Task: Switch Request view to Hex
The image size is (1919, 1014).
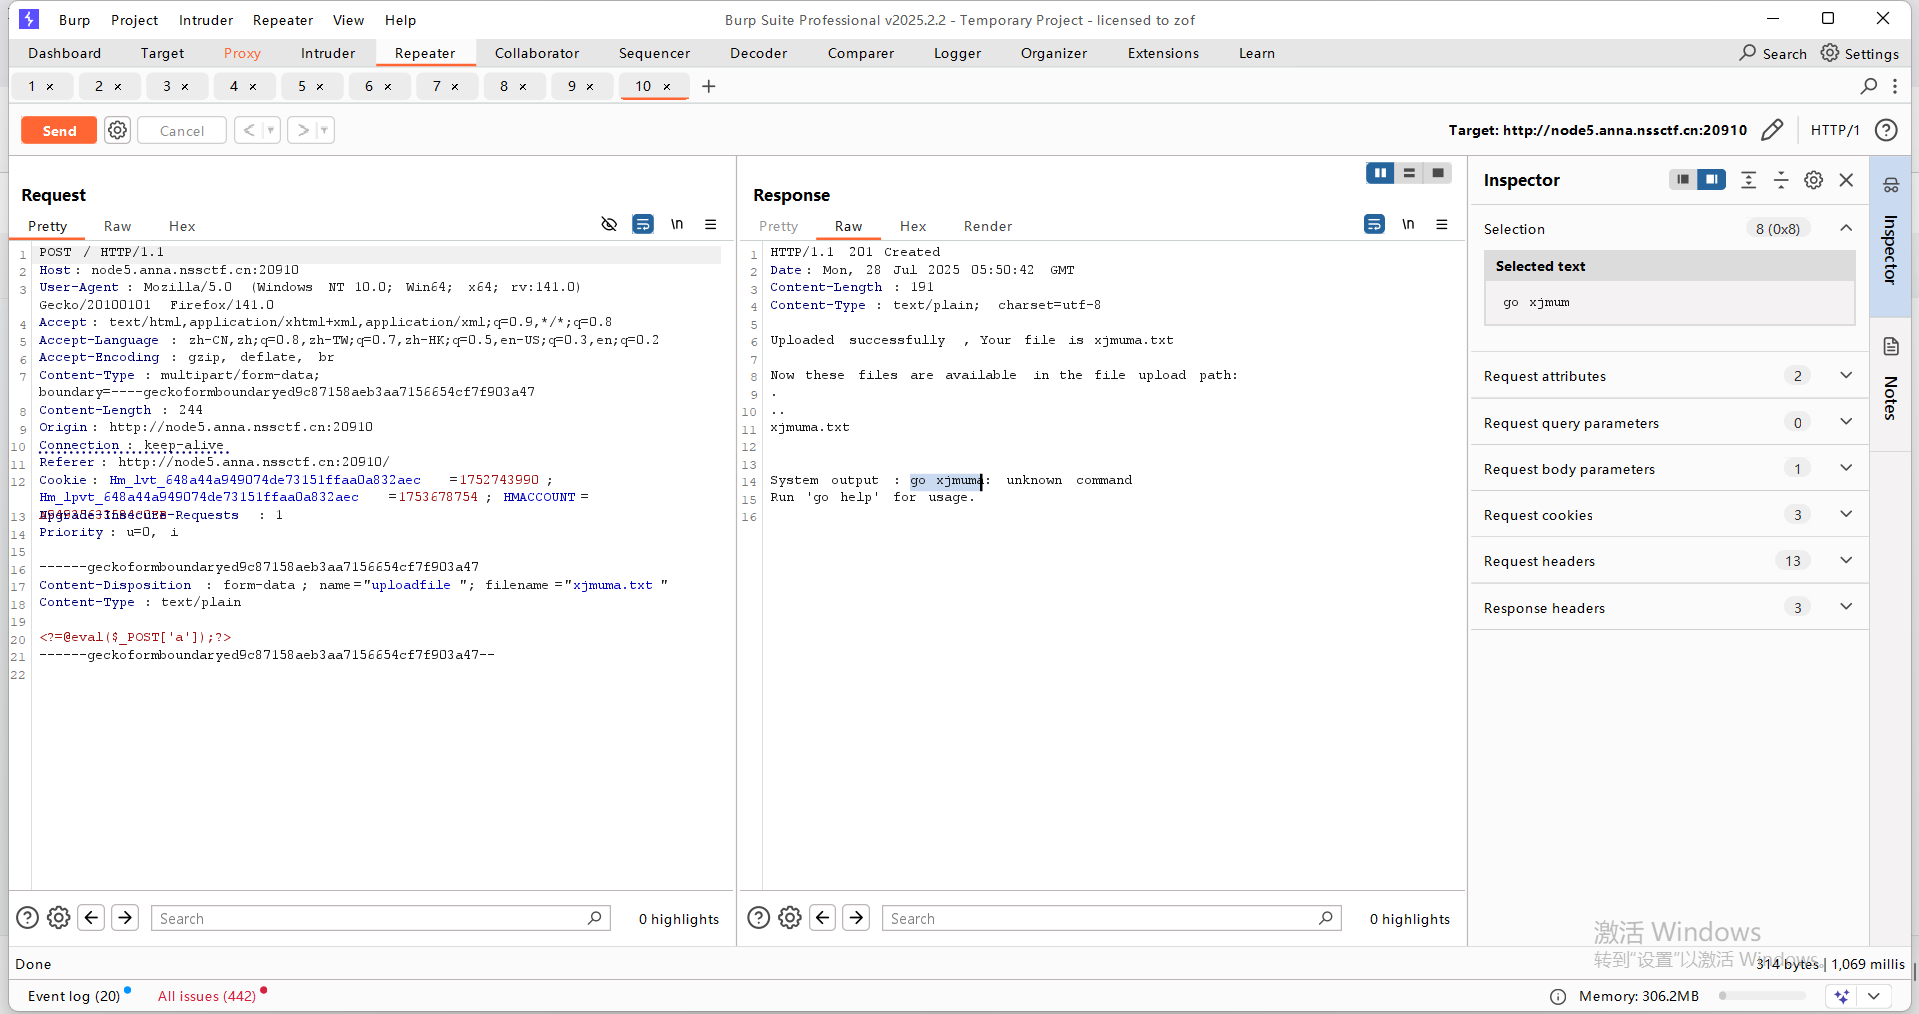Action: [x=182, y=226]
